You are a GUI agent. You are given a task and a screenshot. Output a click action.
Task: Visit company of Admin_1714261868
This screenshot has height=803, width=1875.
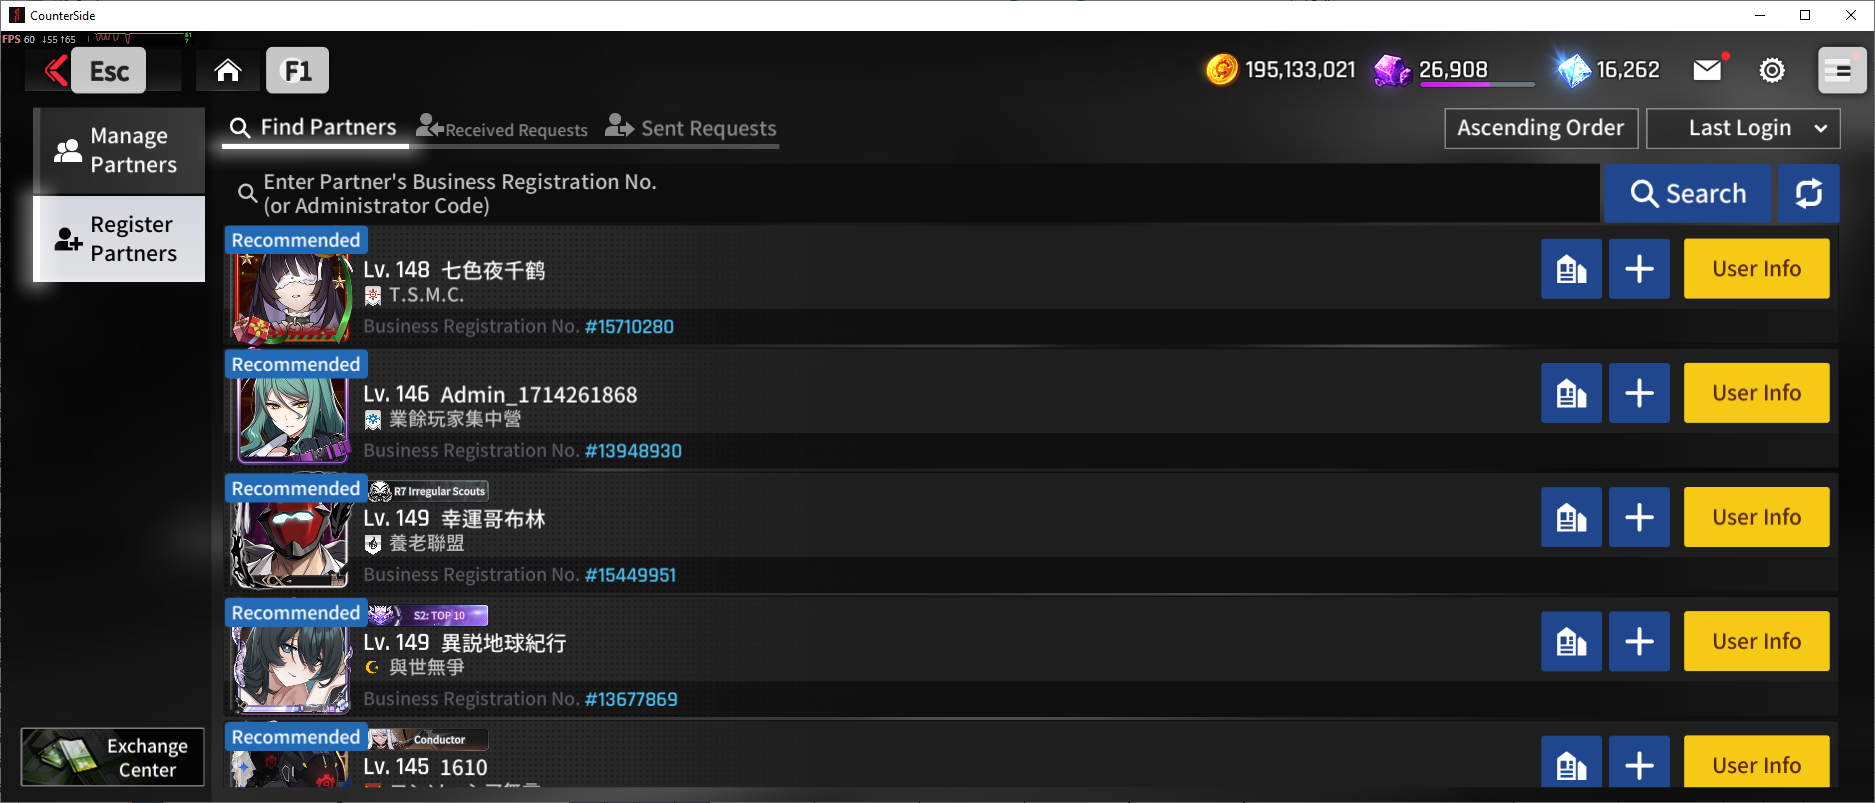(x=1571, y=393)
